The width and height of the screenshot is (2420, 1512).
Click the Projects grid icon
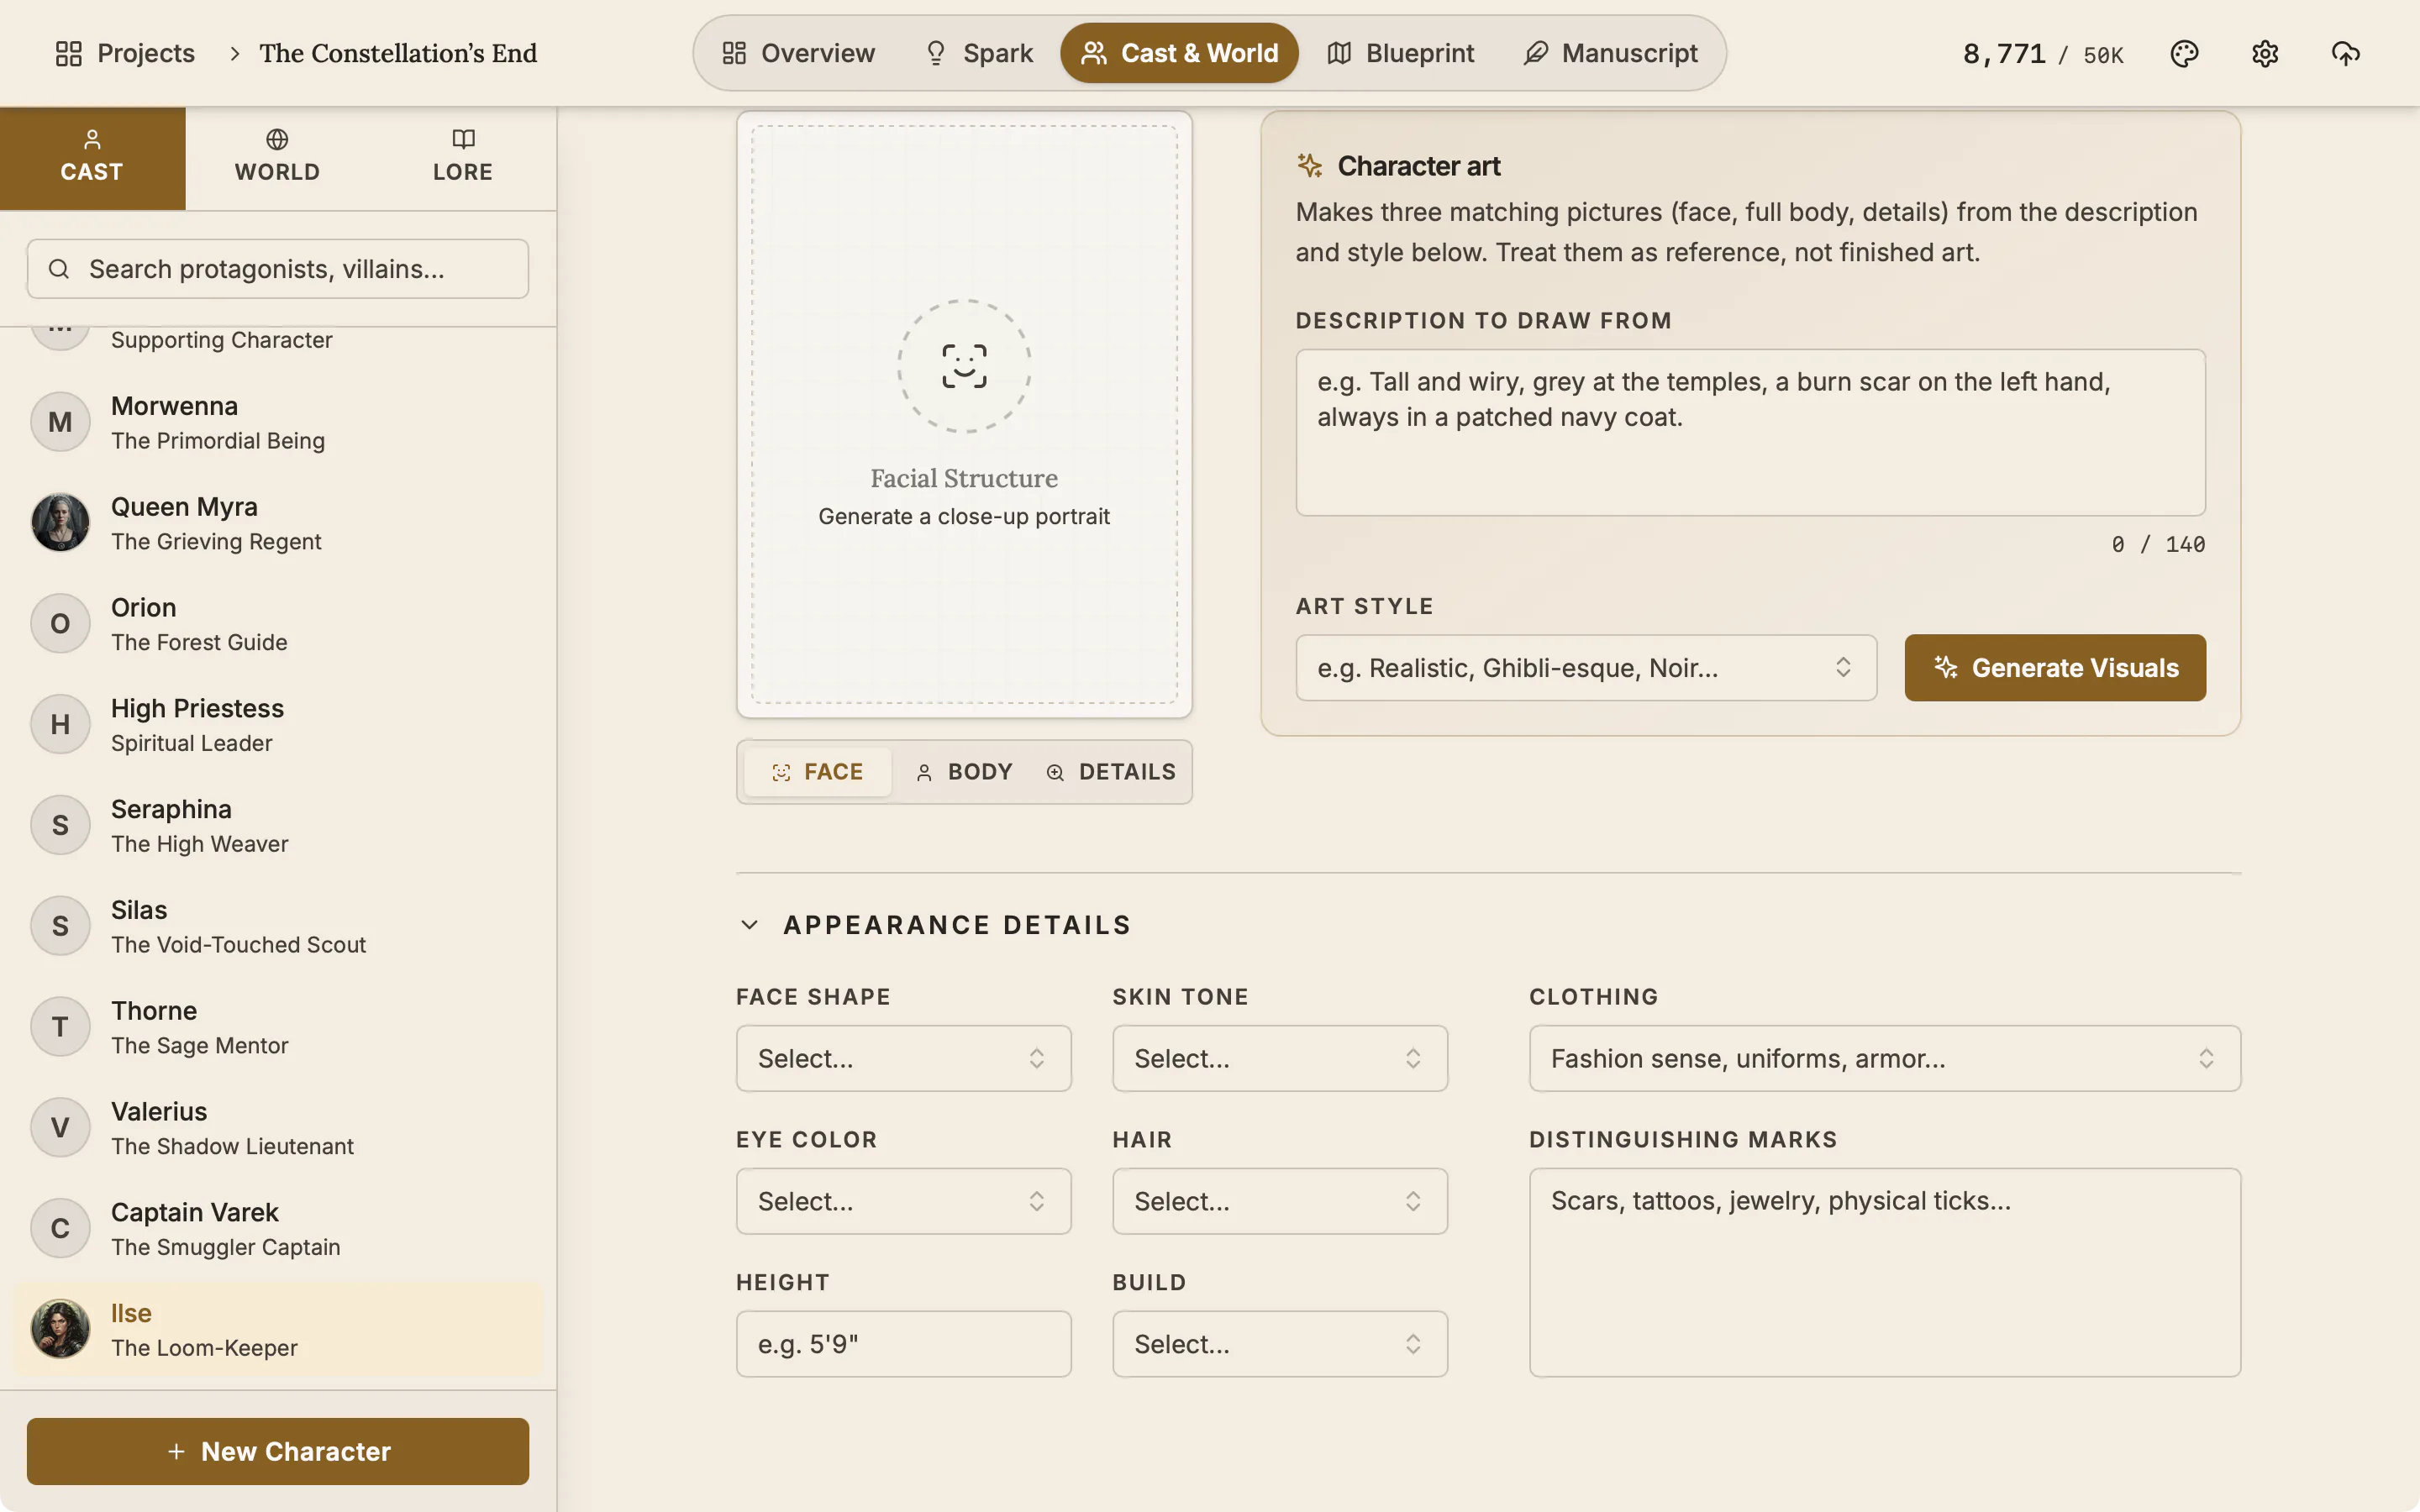[x=68, y=53]
